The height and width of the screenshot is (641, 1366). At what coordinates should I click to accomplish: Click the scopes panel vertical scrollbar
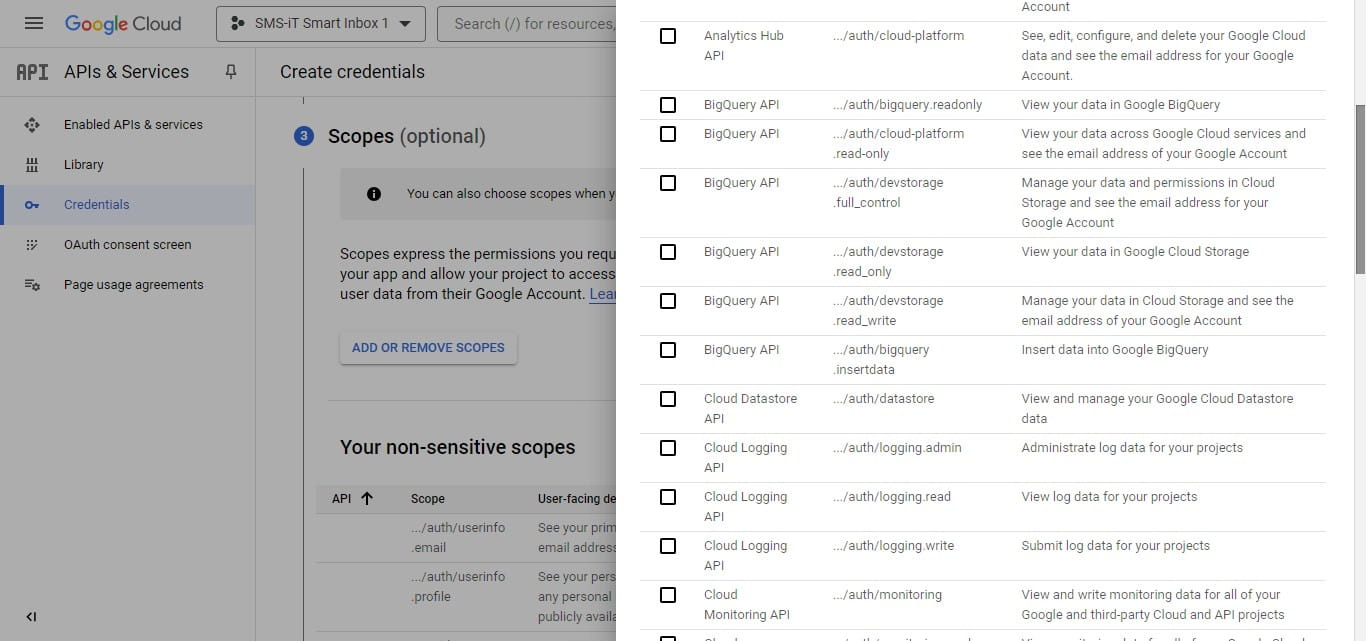1360,188
